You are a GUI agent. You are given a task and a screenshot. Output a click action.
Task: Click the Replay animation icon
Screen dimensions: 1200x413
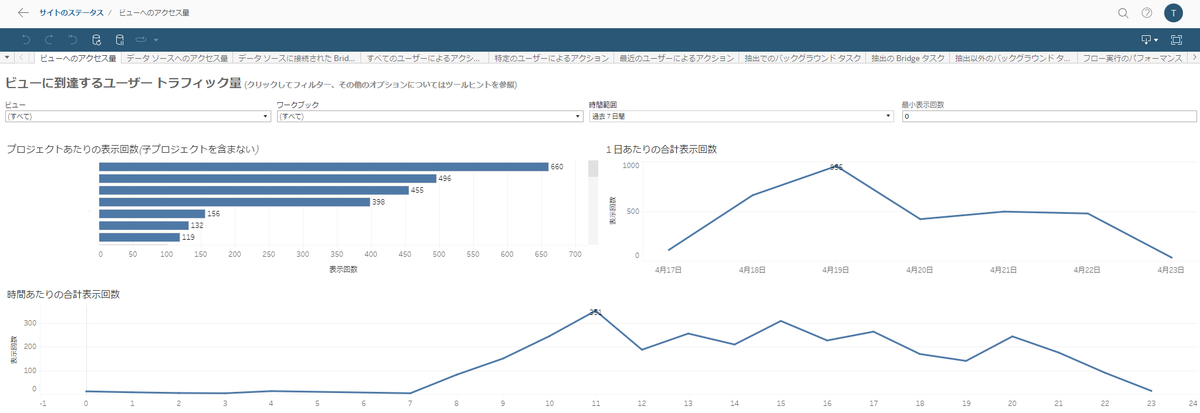pos(141,40)
